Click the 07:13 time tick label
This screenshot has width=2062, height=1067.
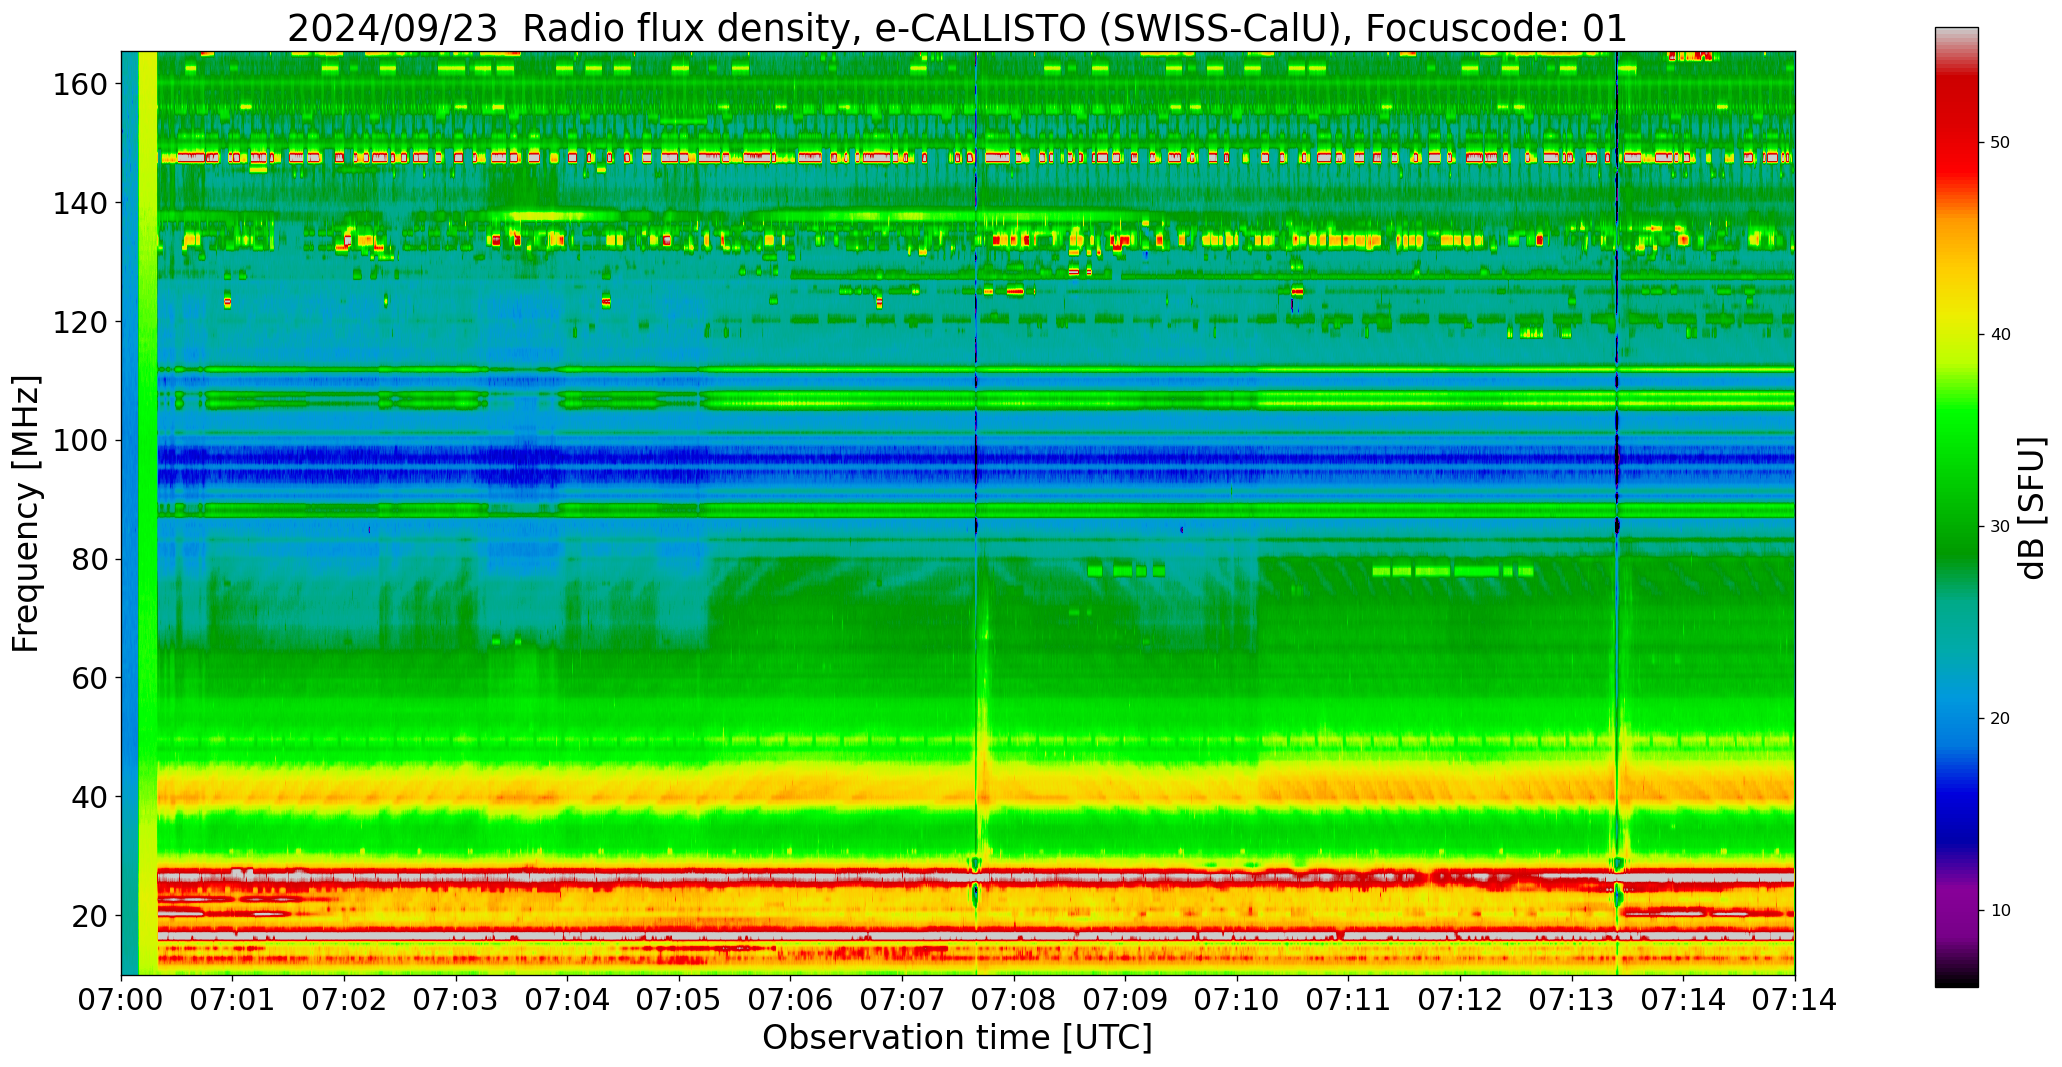click(1572, 999)
